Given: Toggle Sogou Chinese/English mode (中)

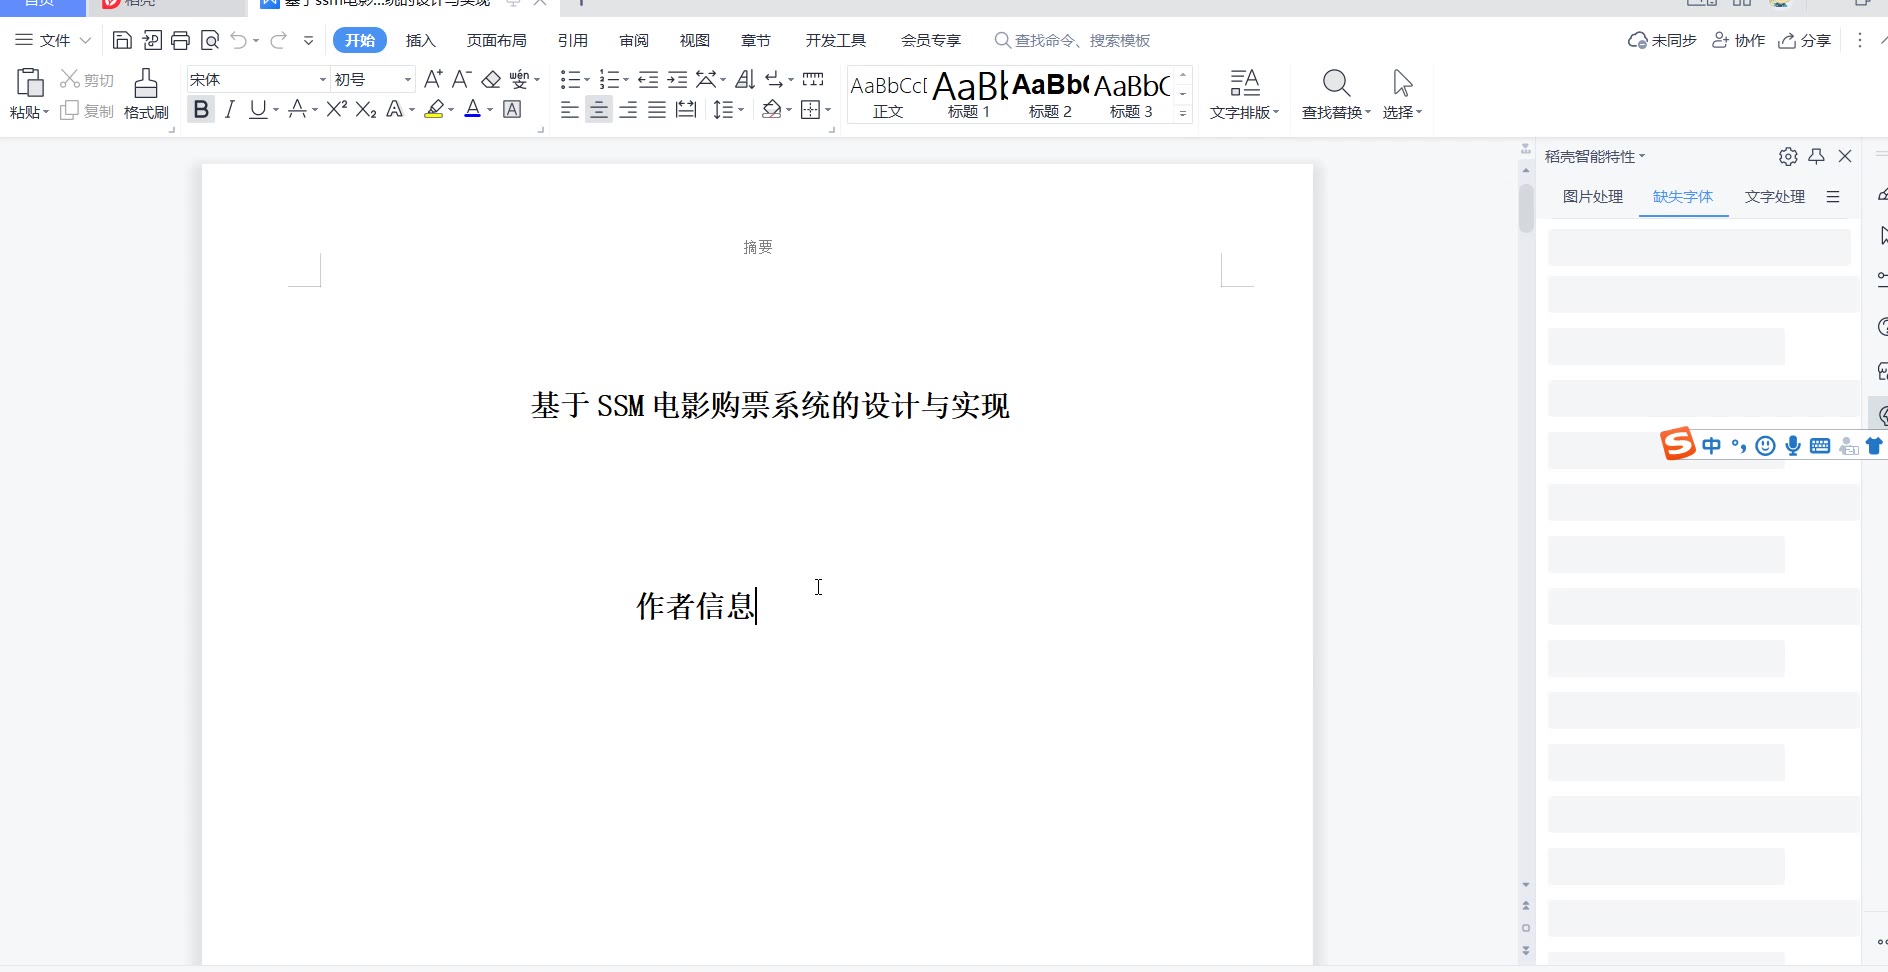Looking at the screenshot, I should coord(1712,446).
